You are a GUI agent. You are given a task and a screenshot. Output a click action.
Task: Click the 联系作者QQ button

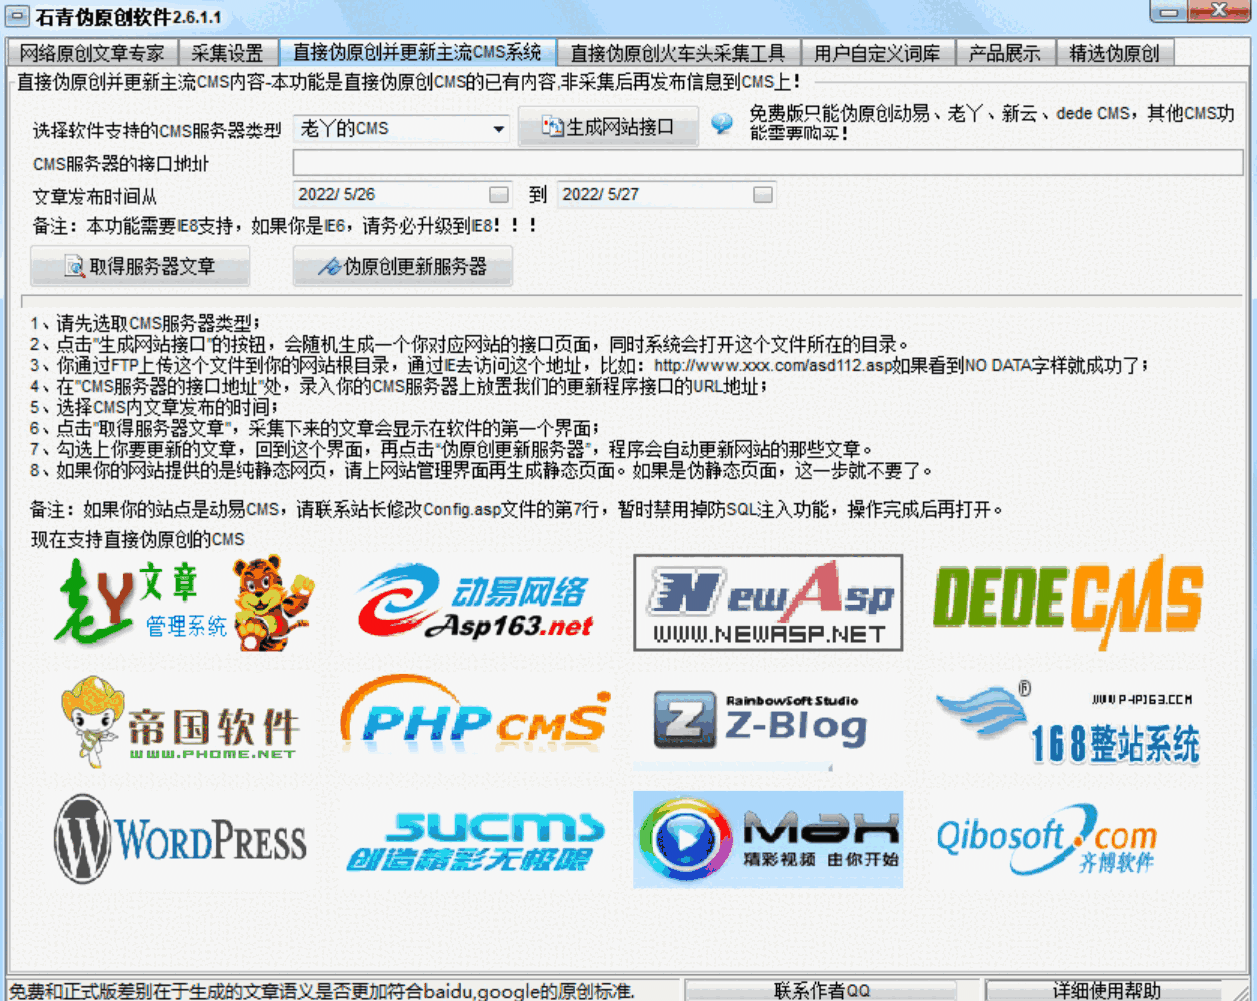pyautogui.click(x=821, y=990)
